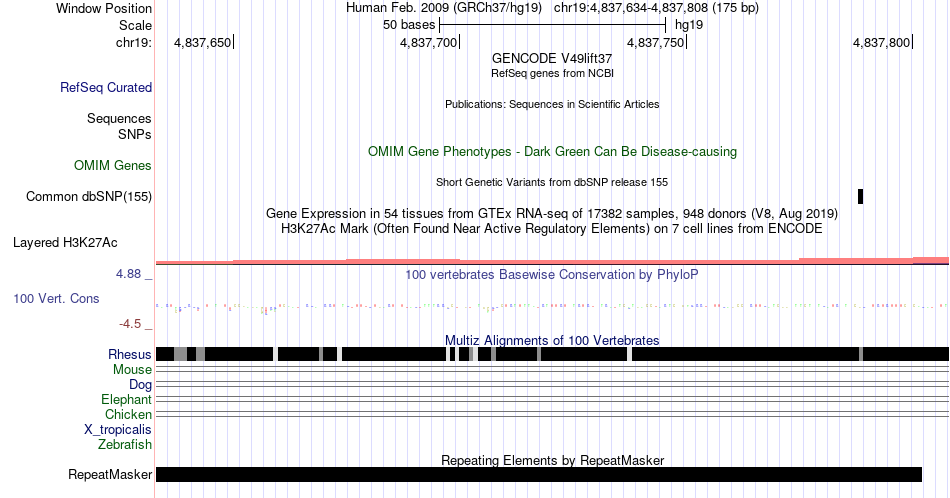Click Short Genetic Variants from dbSNP title
This screenshot has width=950, height=498.
(x=552, y=182)
